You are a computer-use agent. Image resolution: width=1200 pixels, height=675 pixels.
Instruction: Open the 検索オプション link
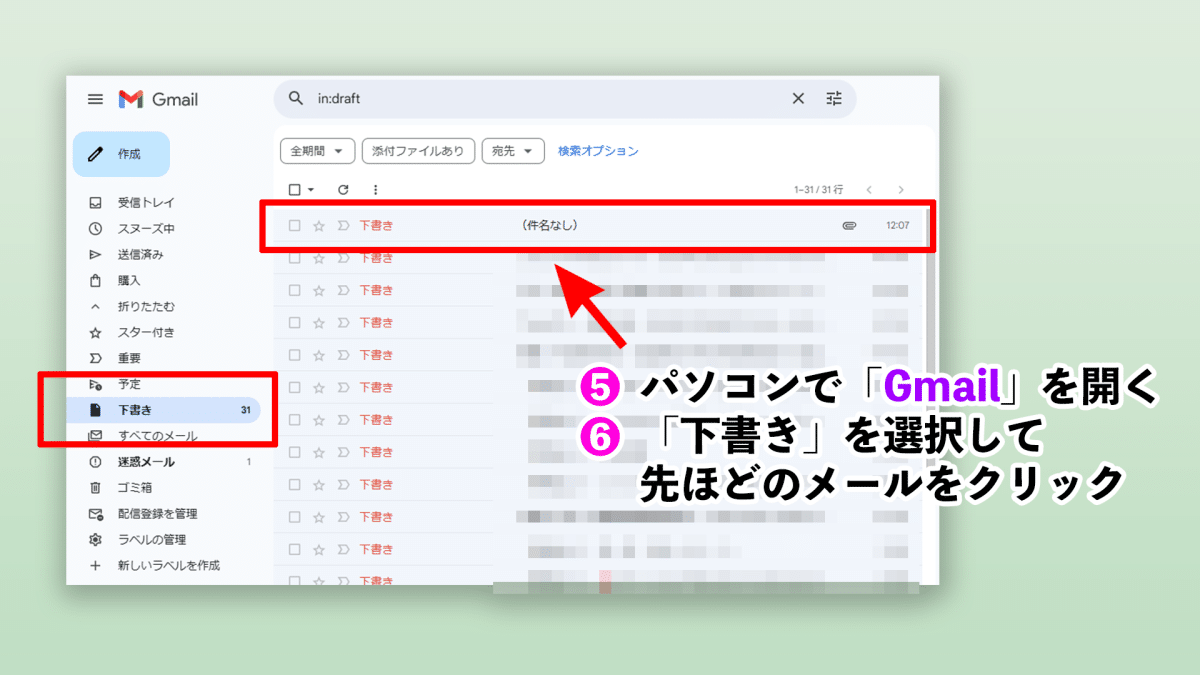pos(598,151)
